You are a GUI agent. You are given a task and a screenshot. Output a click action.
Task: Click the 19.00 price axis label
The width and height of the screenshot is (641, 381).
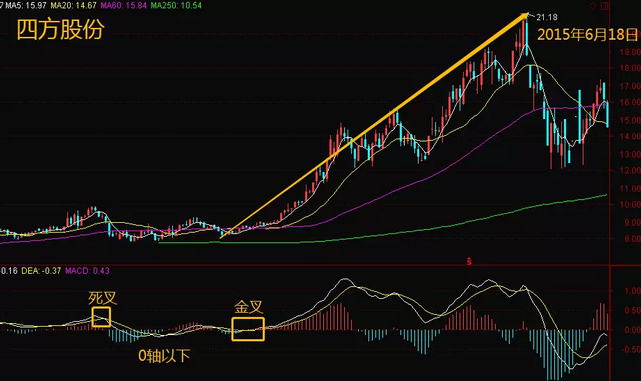(630, 52)
